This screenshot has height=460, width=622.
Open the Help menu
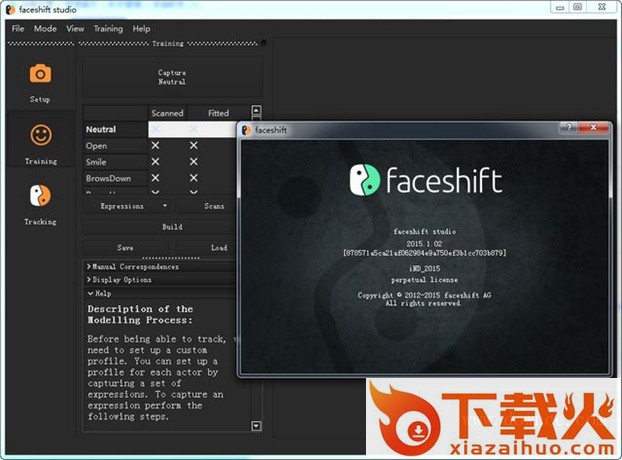coord(141,29)
